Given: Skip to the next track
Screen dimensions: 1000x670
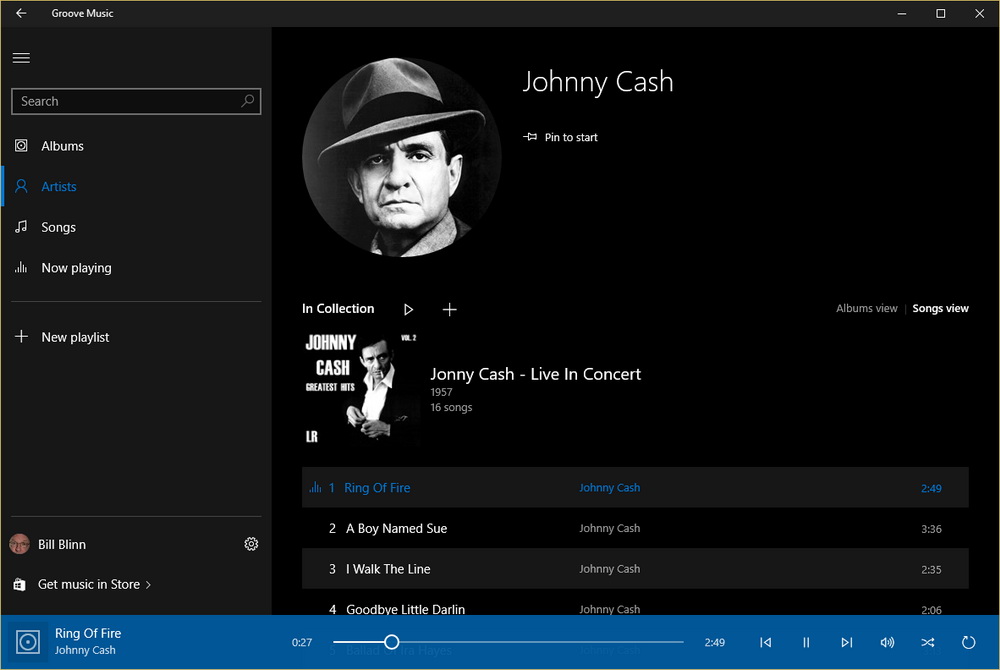Looking at the screenshot, I should 846,642.
